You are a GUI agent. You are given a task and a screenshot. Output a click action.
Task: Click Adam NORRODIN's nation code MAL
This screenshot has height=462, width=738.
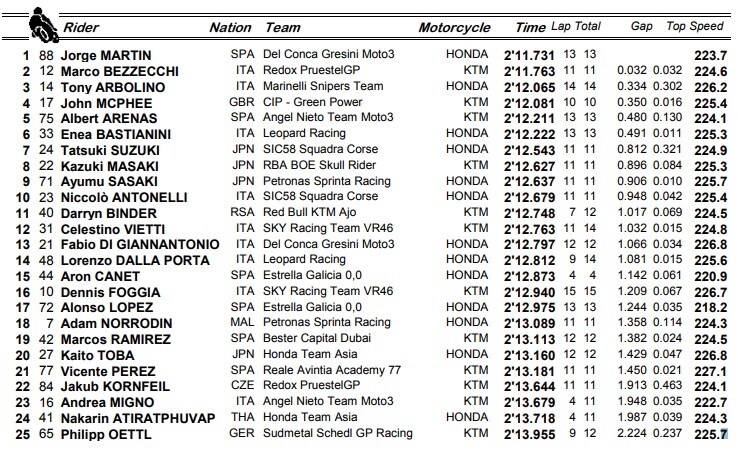242,322
